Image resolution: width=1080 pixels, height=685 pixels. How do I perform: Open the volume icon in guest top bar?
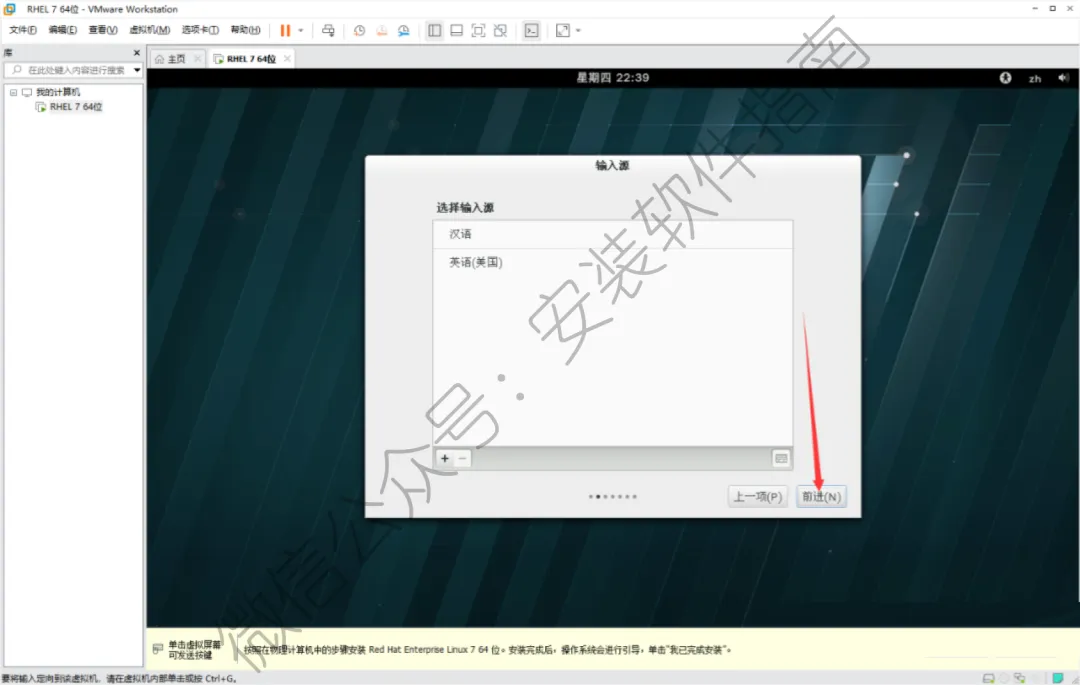tap(1063, 78)
